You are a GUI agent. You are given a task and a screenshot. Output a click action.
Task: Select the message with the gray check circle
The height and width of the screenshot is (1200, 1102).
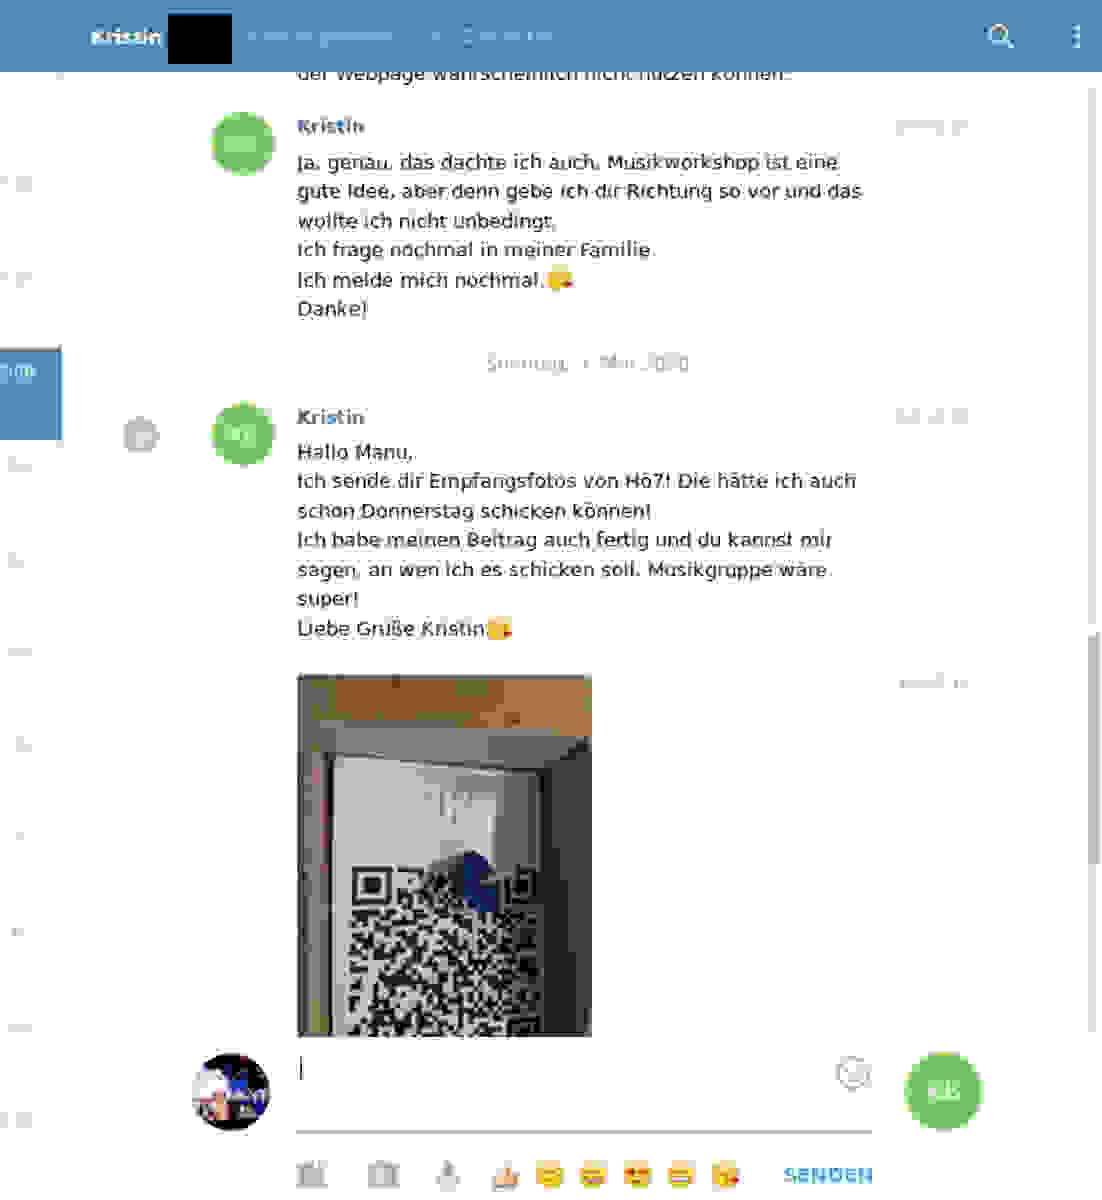pyautogui.click(x=141, y=435)
